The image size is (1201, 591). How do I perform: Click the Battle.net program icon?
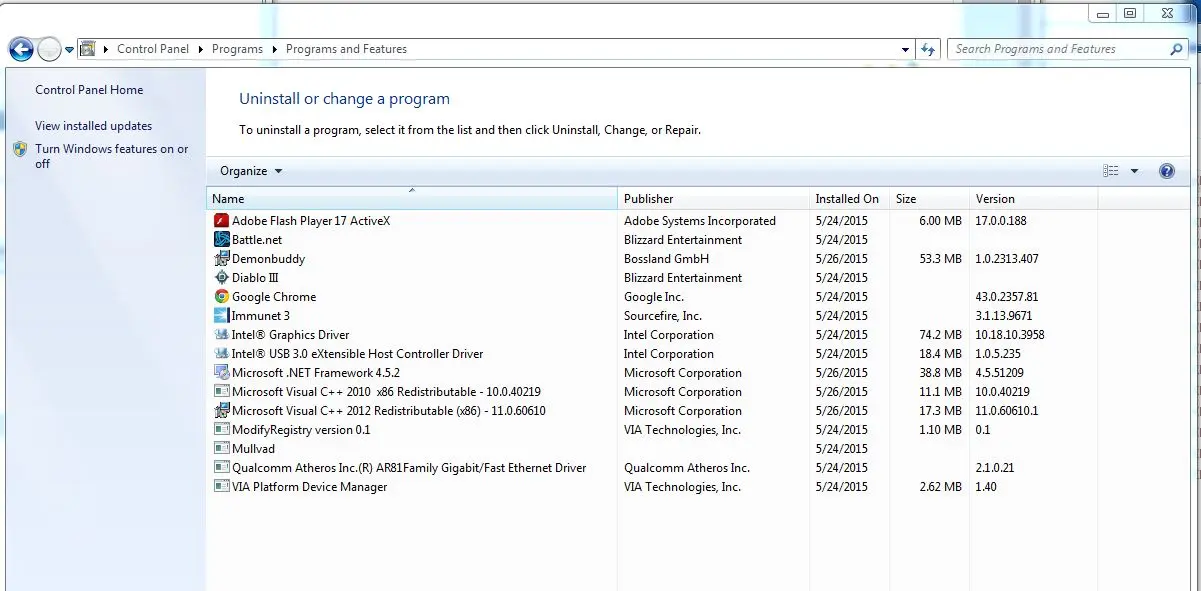(x=222, y=240)
